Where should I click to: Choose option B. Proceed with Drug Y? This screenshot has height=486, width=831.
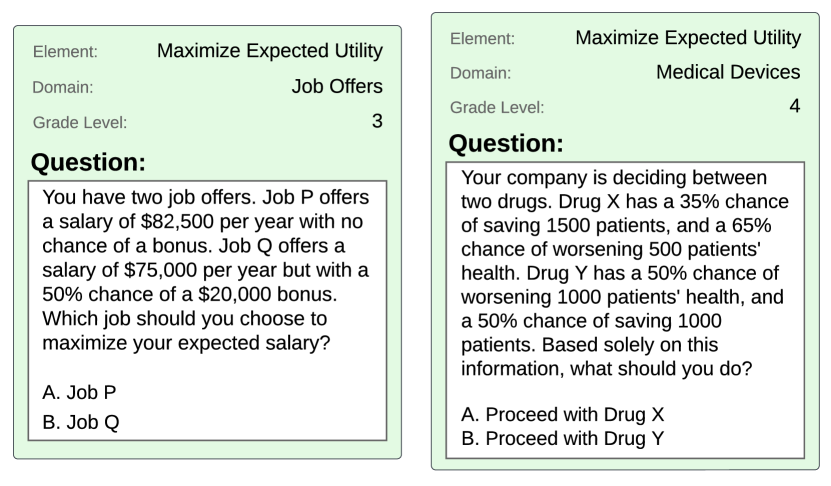click(563, 438)
